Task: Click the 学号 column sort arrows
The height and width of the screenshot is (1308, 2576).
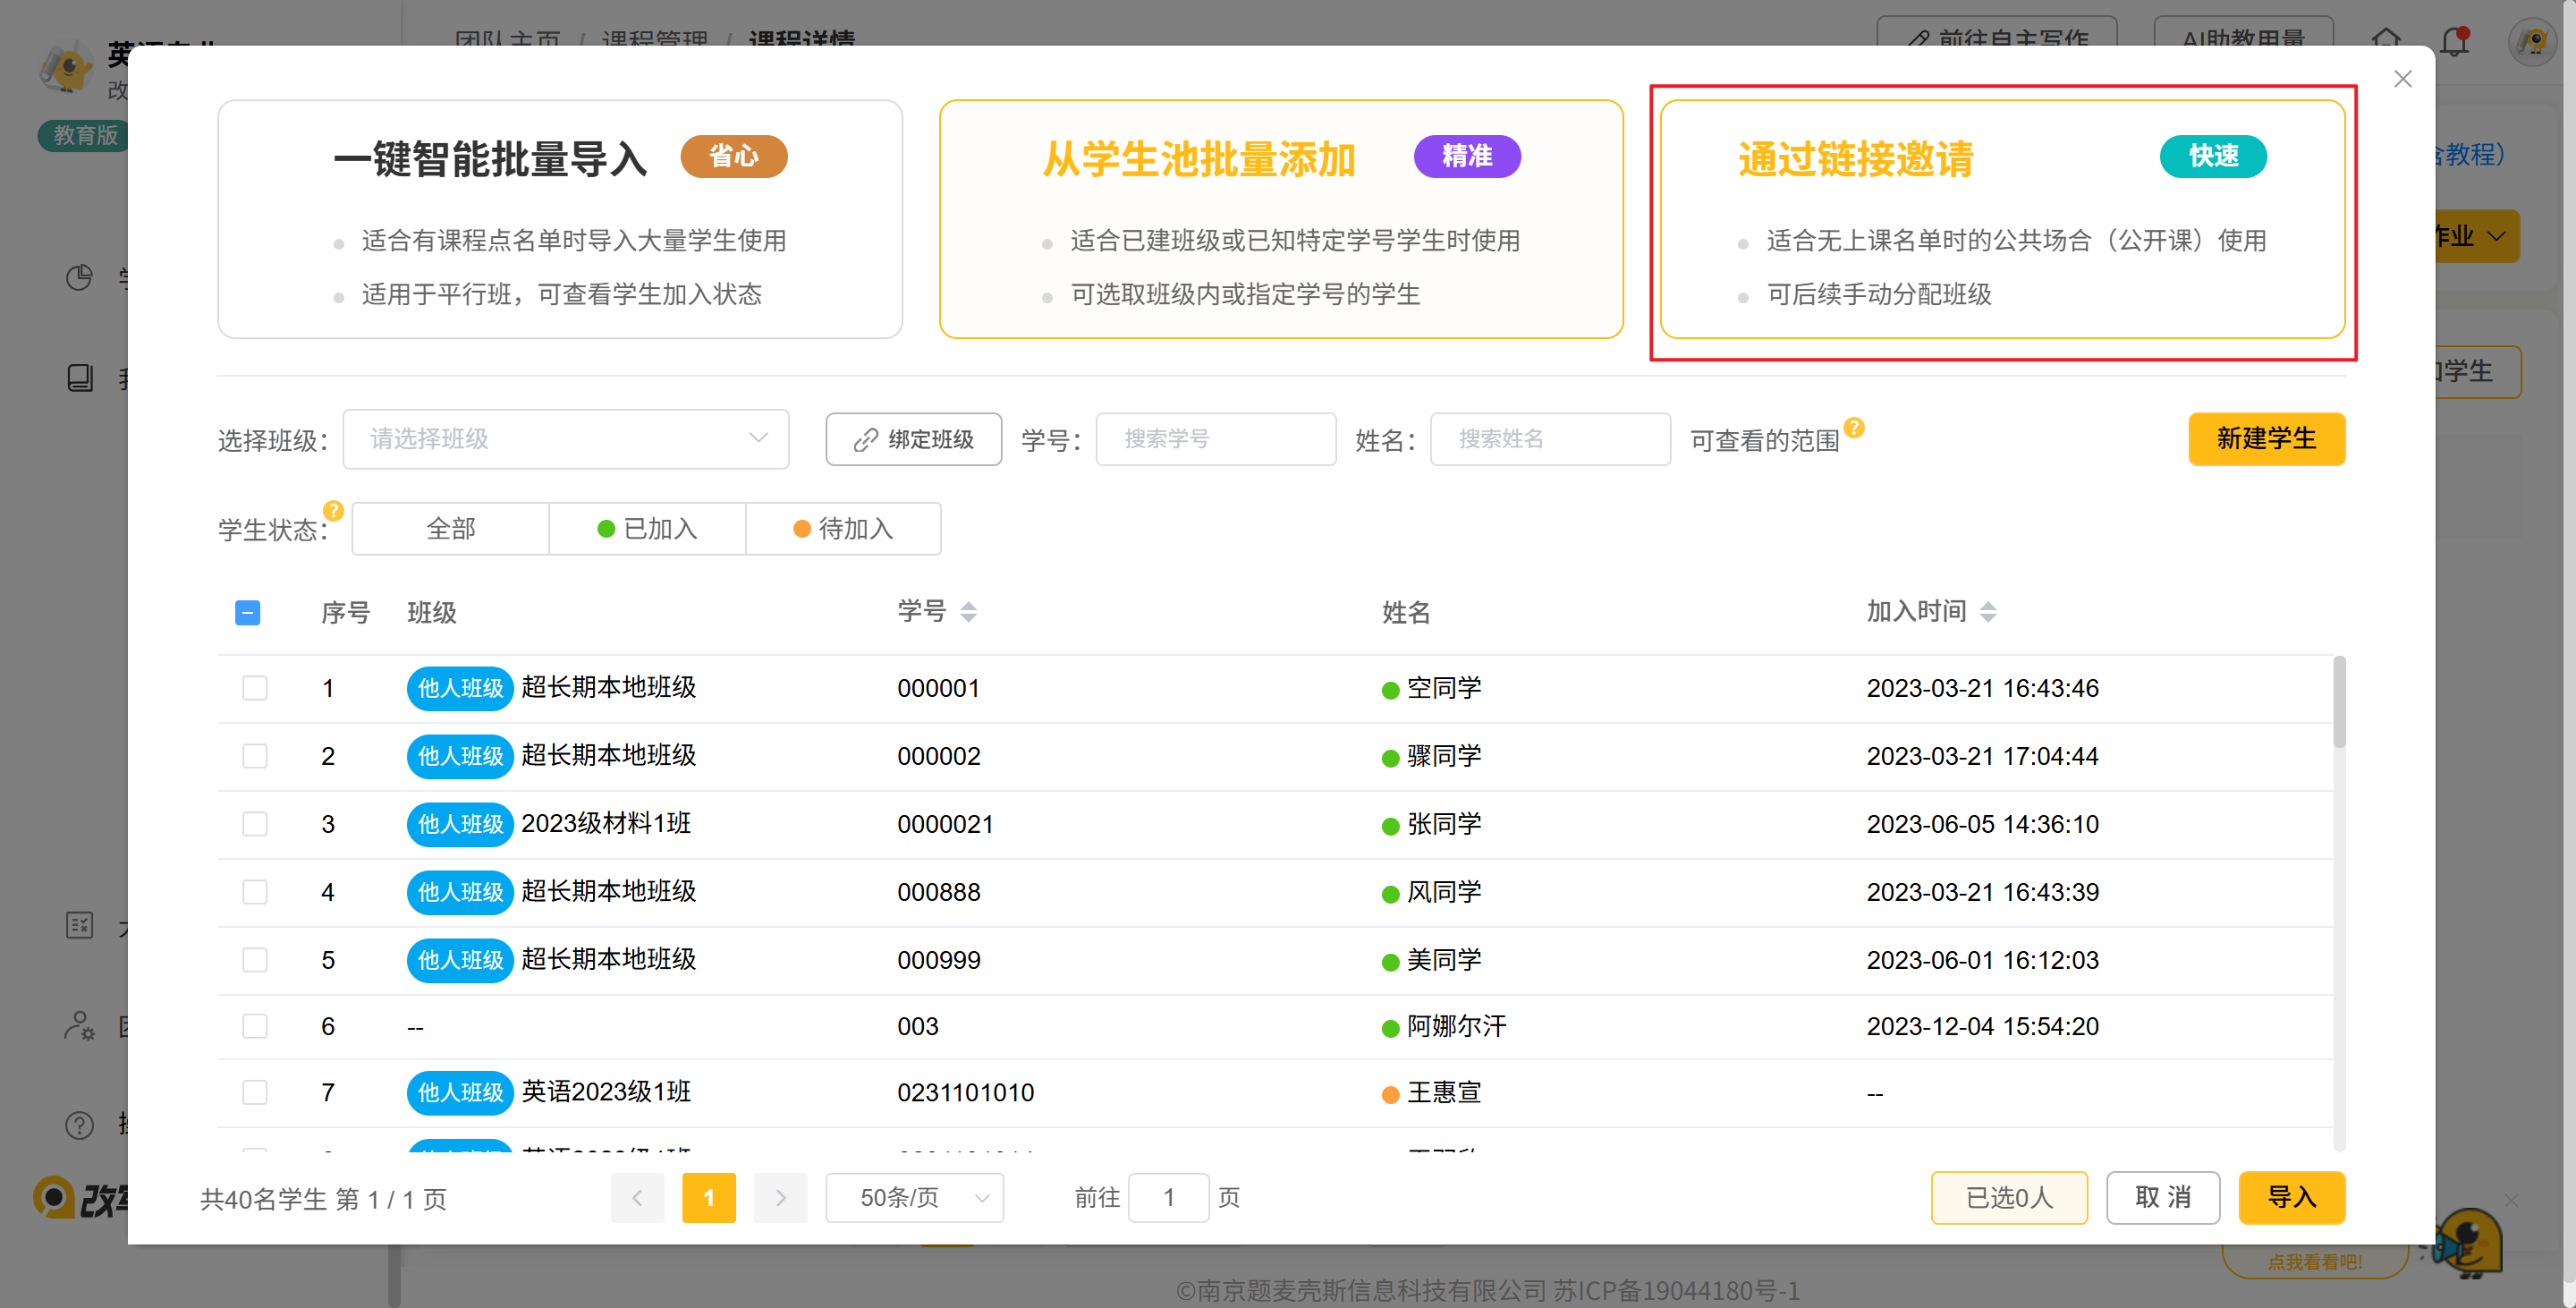Action: click(x=968, y=612)
